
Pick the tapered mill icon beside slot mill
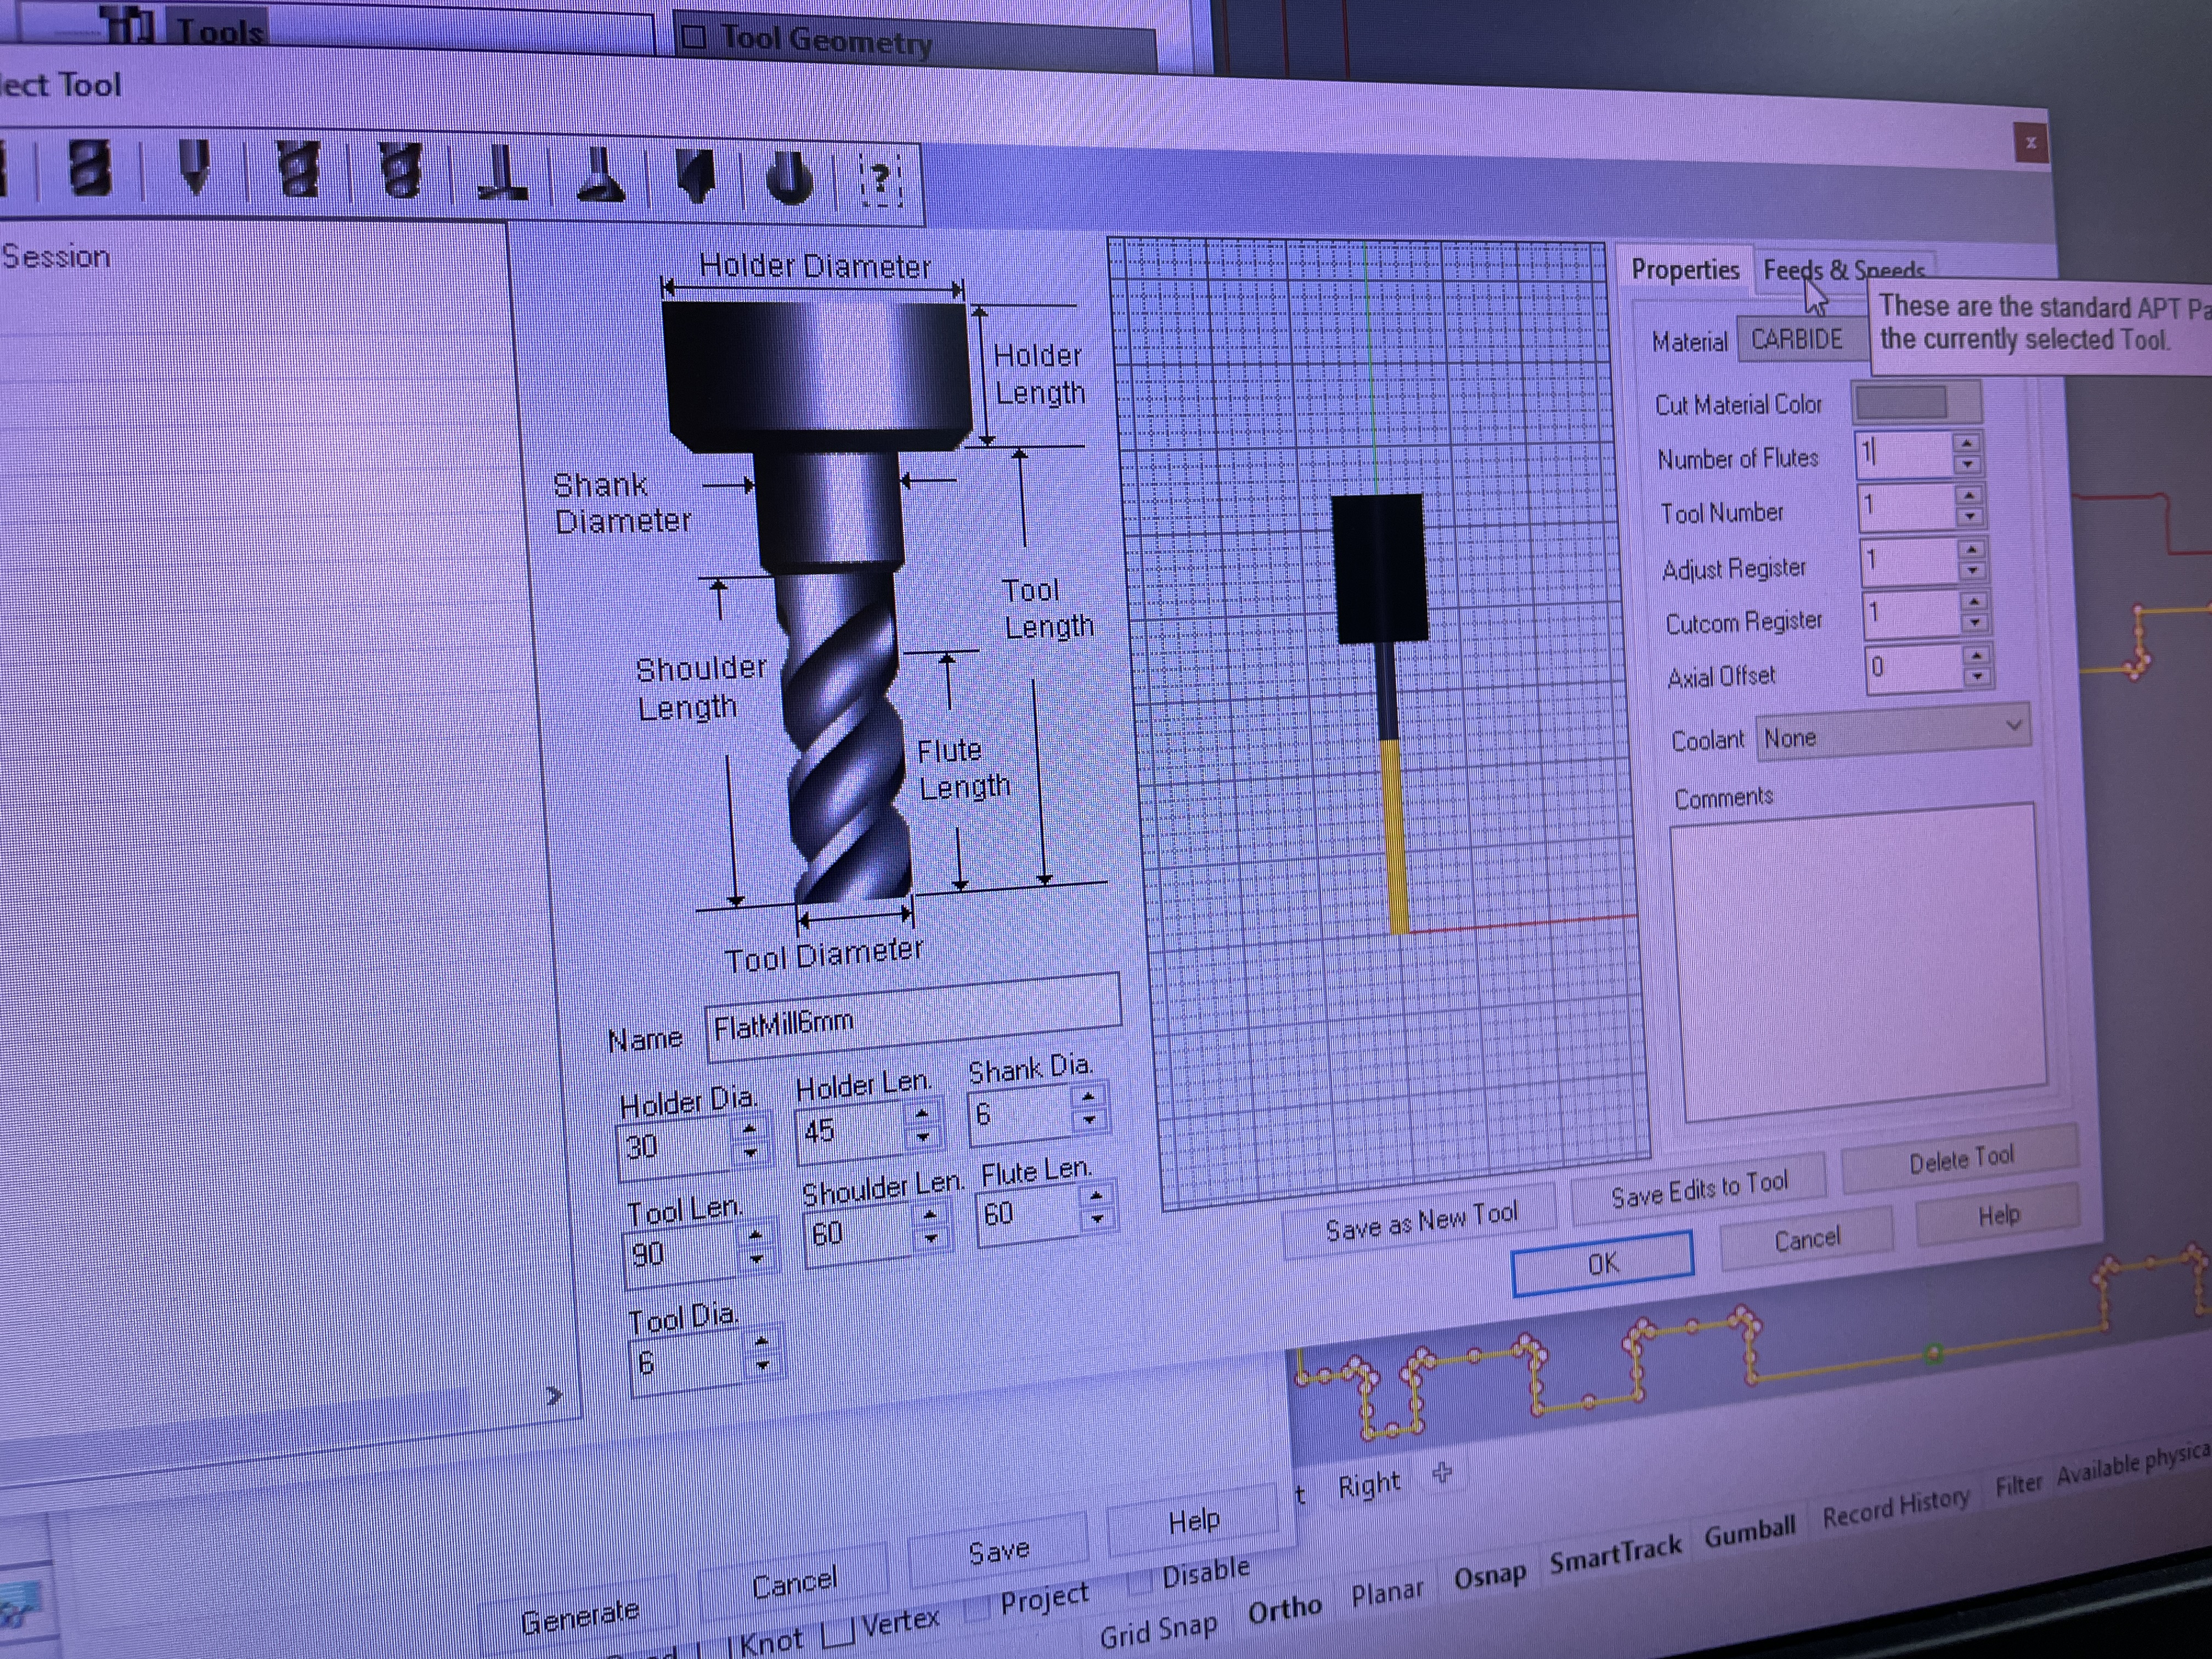tap(400, 170)
